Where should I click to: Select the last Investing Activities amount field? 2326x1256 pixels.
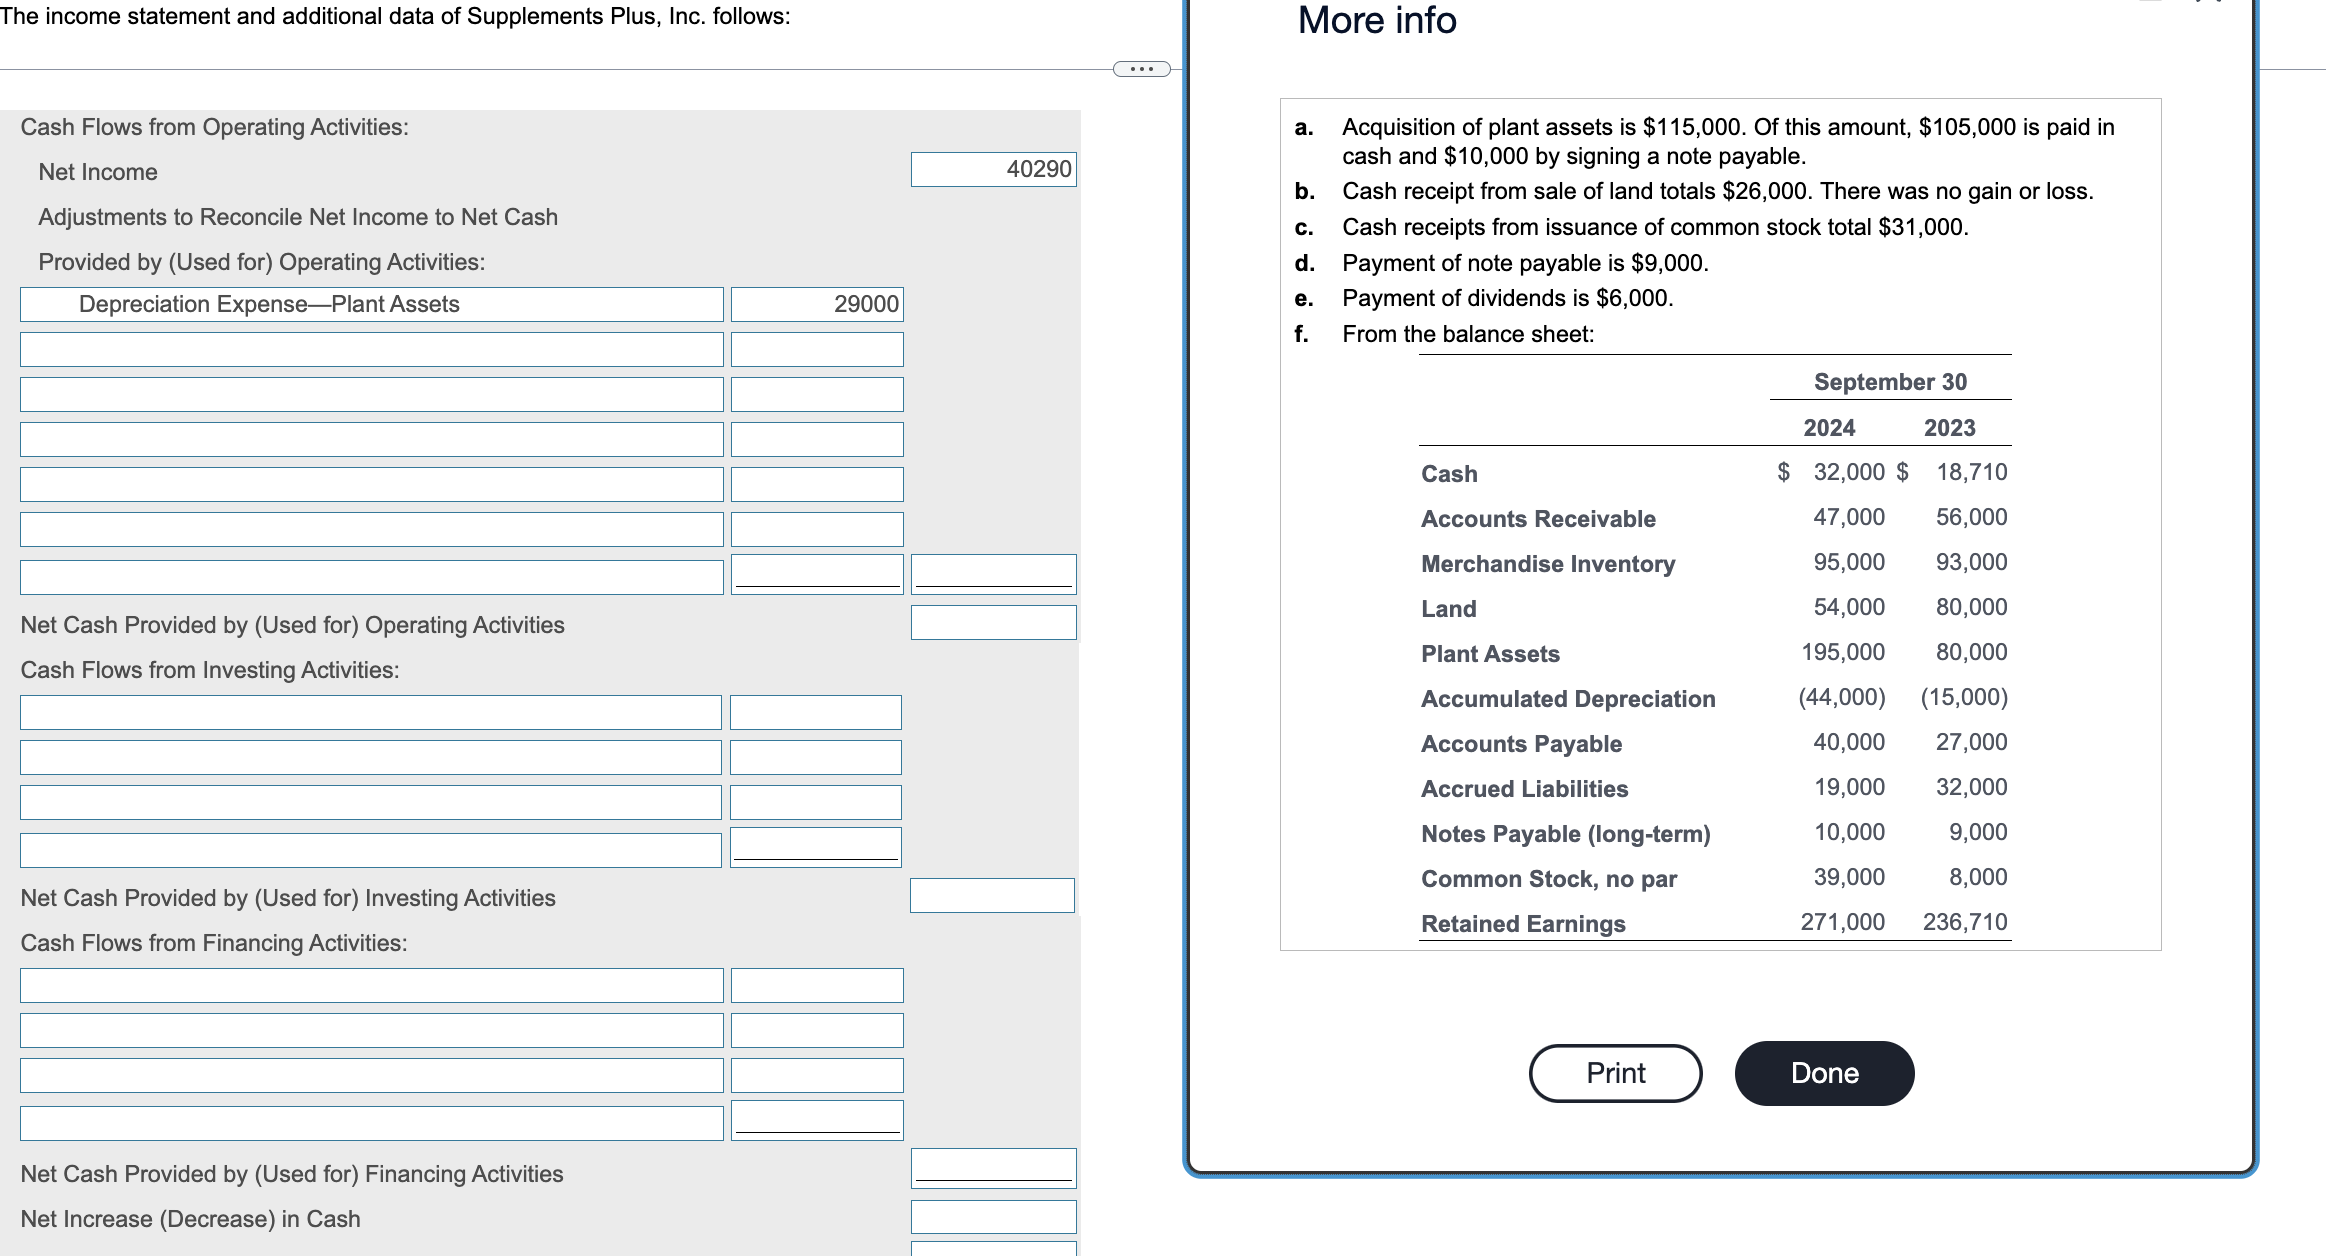pos(815,847)
